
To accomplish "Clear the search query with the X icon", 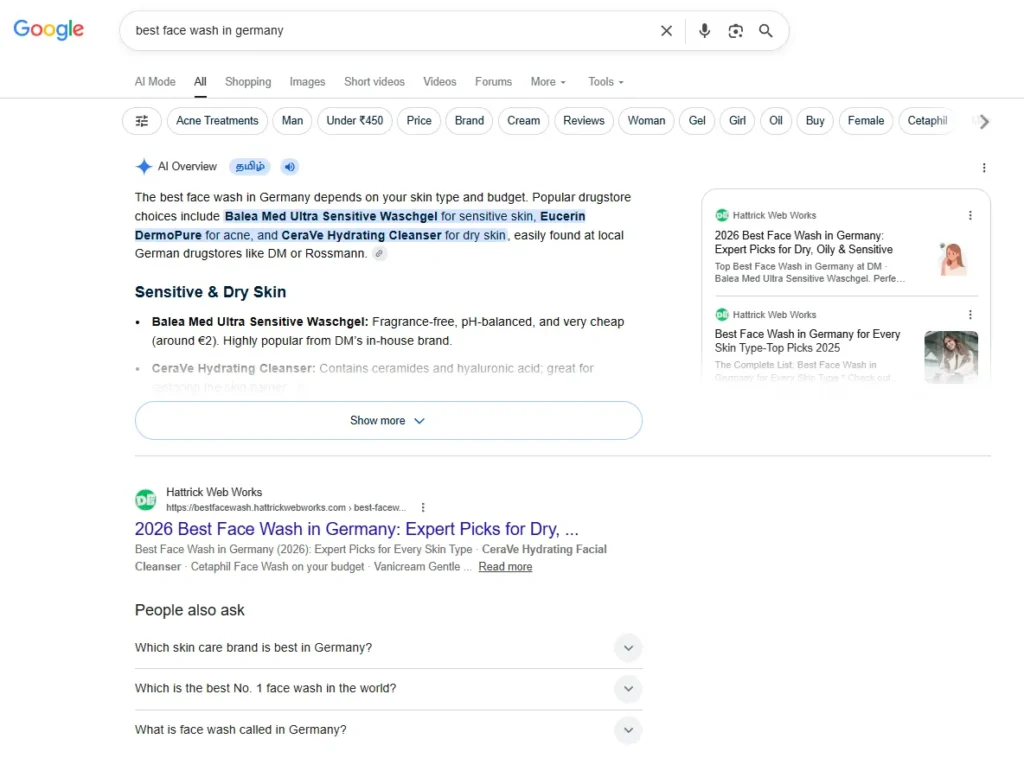I will [666, 31].
